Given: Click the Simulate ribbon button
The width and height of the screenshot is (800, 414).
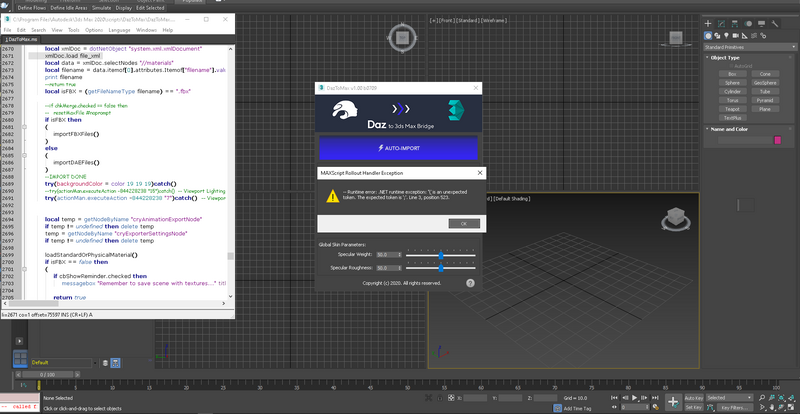Looking at the screenshot, I should click(x=102, y=8).
